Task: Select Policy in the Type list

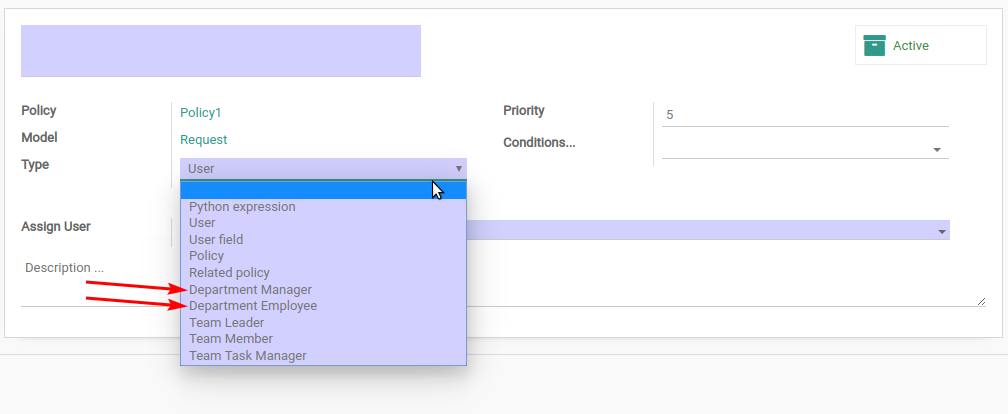Action: point(206,255)
